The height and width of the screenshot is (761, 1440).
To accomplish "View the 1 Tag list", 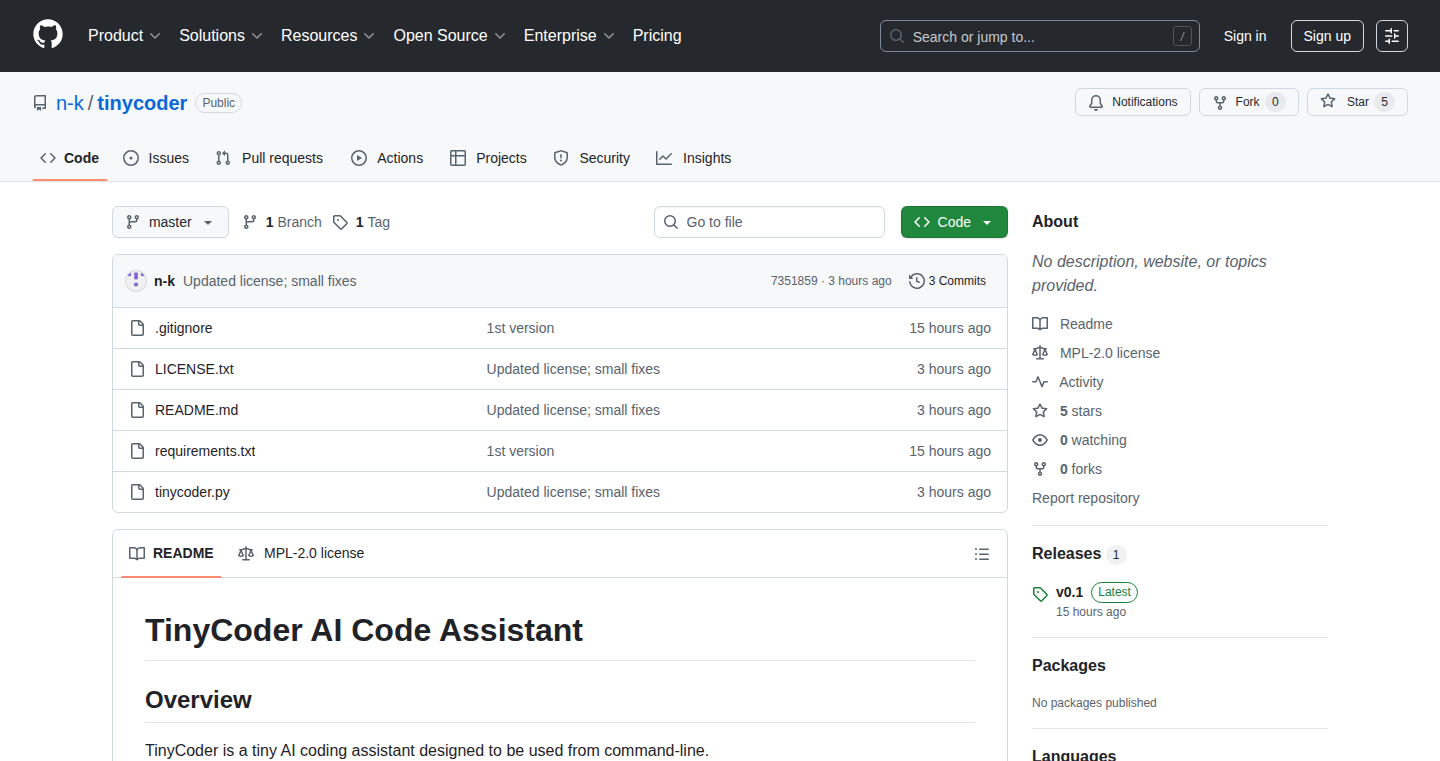I will (361, 222).
